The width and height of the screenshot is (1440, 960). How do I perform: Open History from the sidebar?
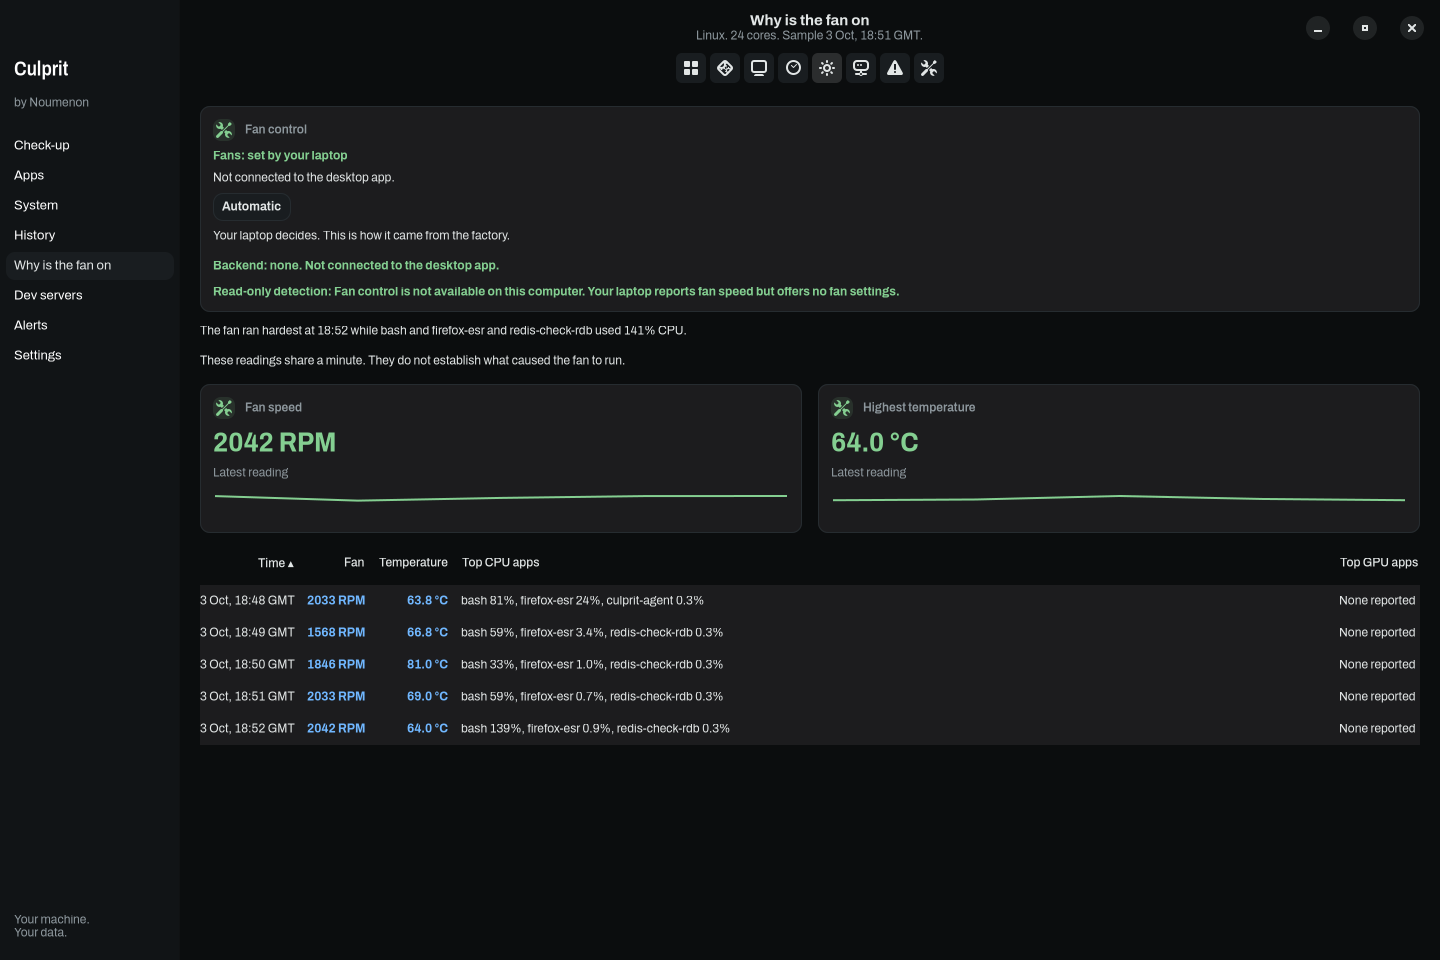tap(89, 235)
